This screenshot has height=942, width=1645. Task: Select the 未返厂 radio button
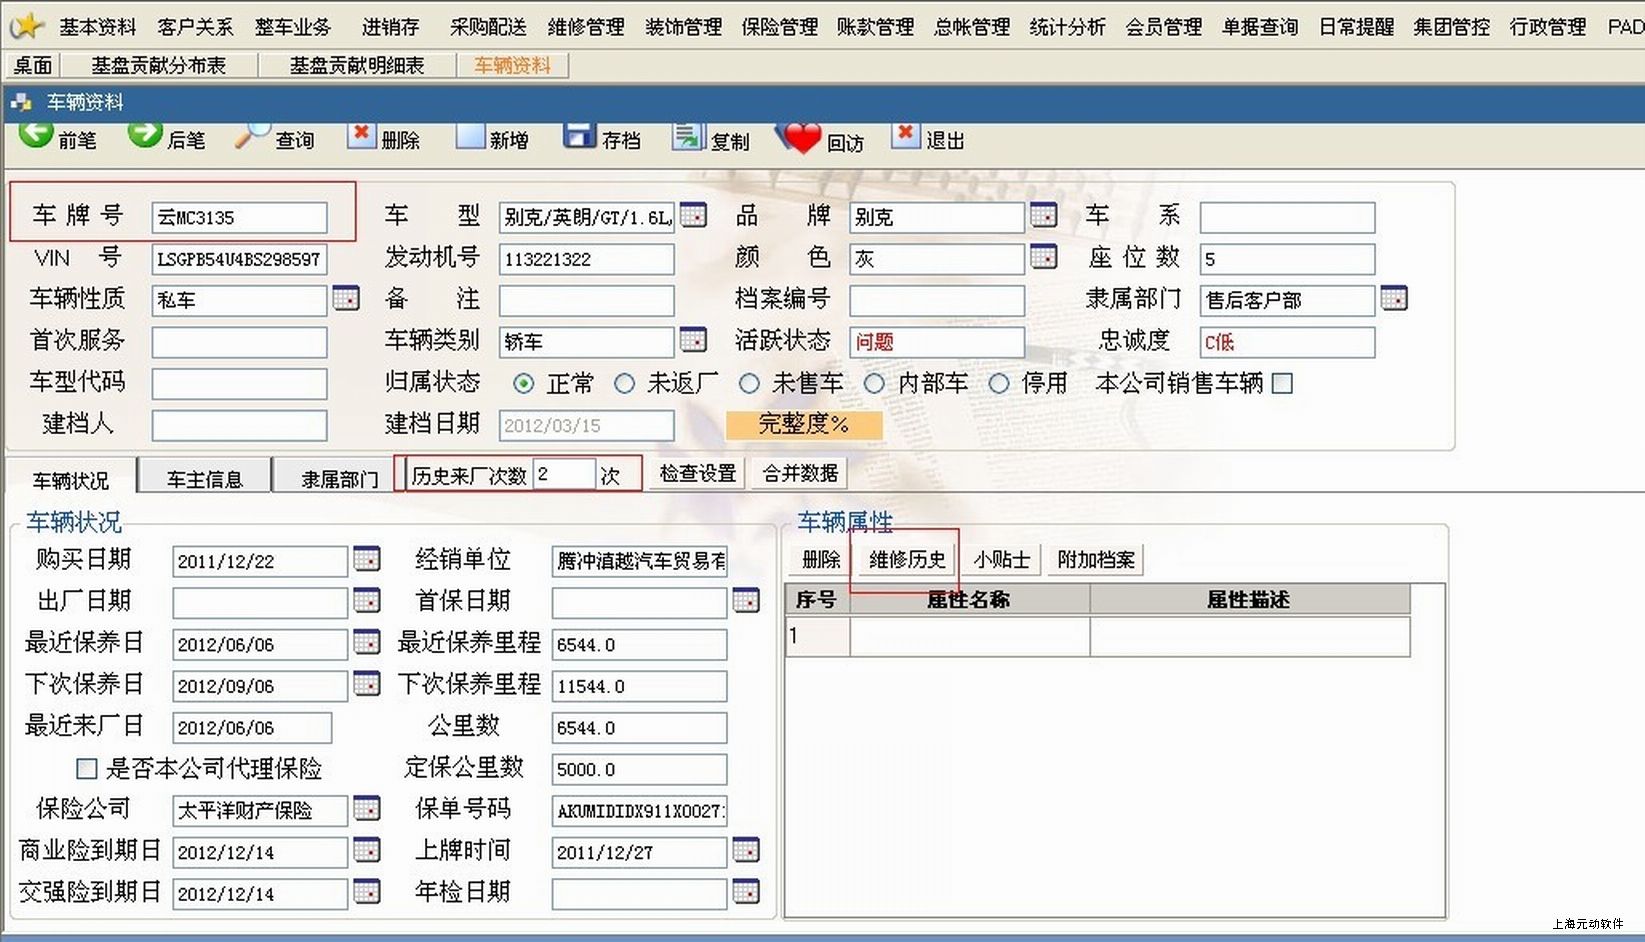pyautogui.click(x=625, y=384)
